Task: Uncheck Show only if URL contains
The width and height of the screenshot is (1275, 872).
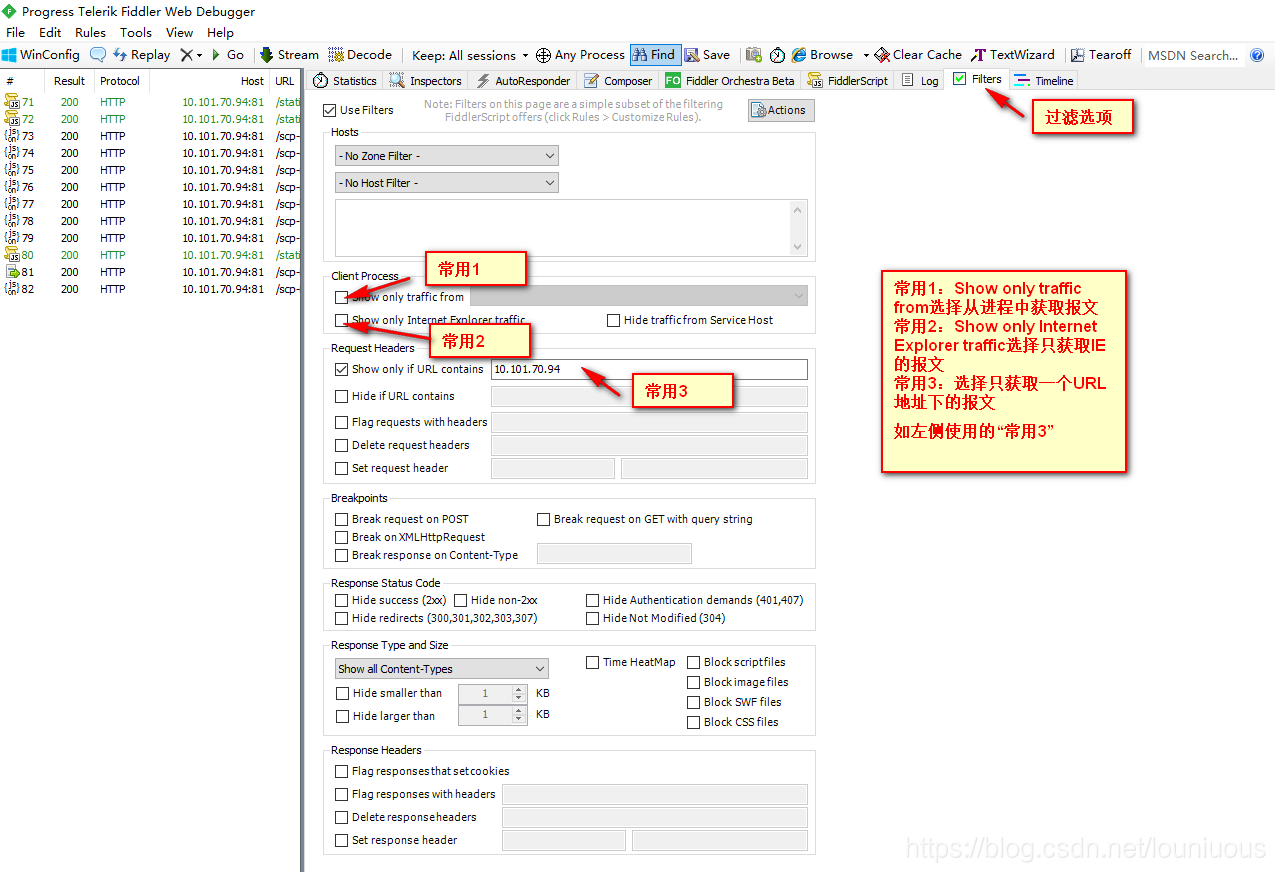Action: 342,369
